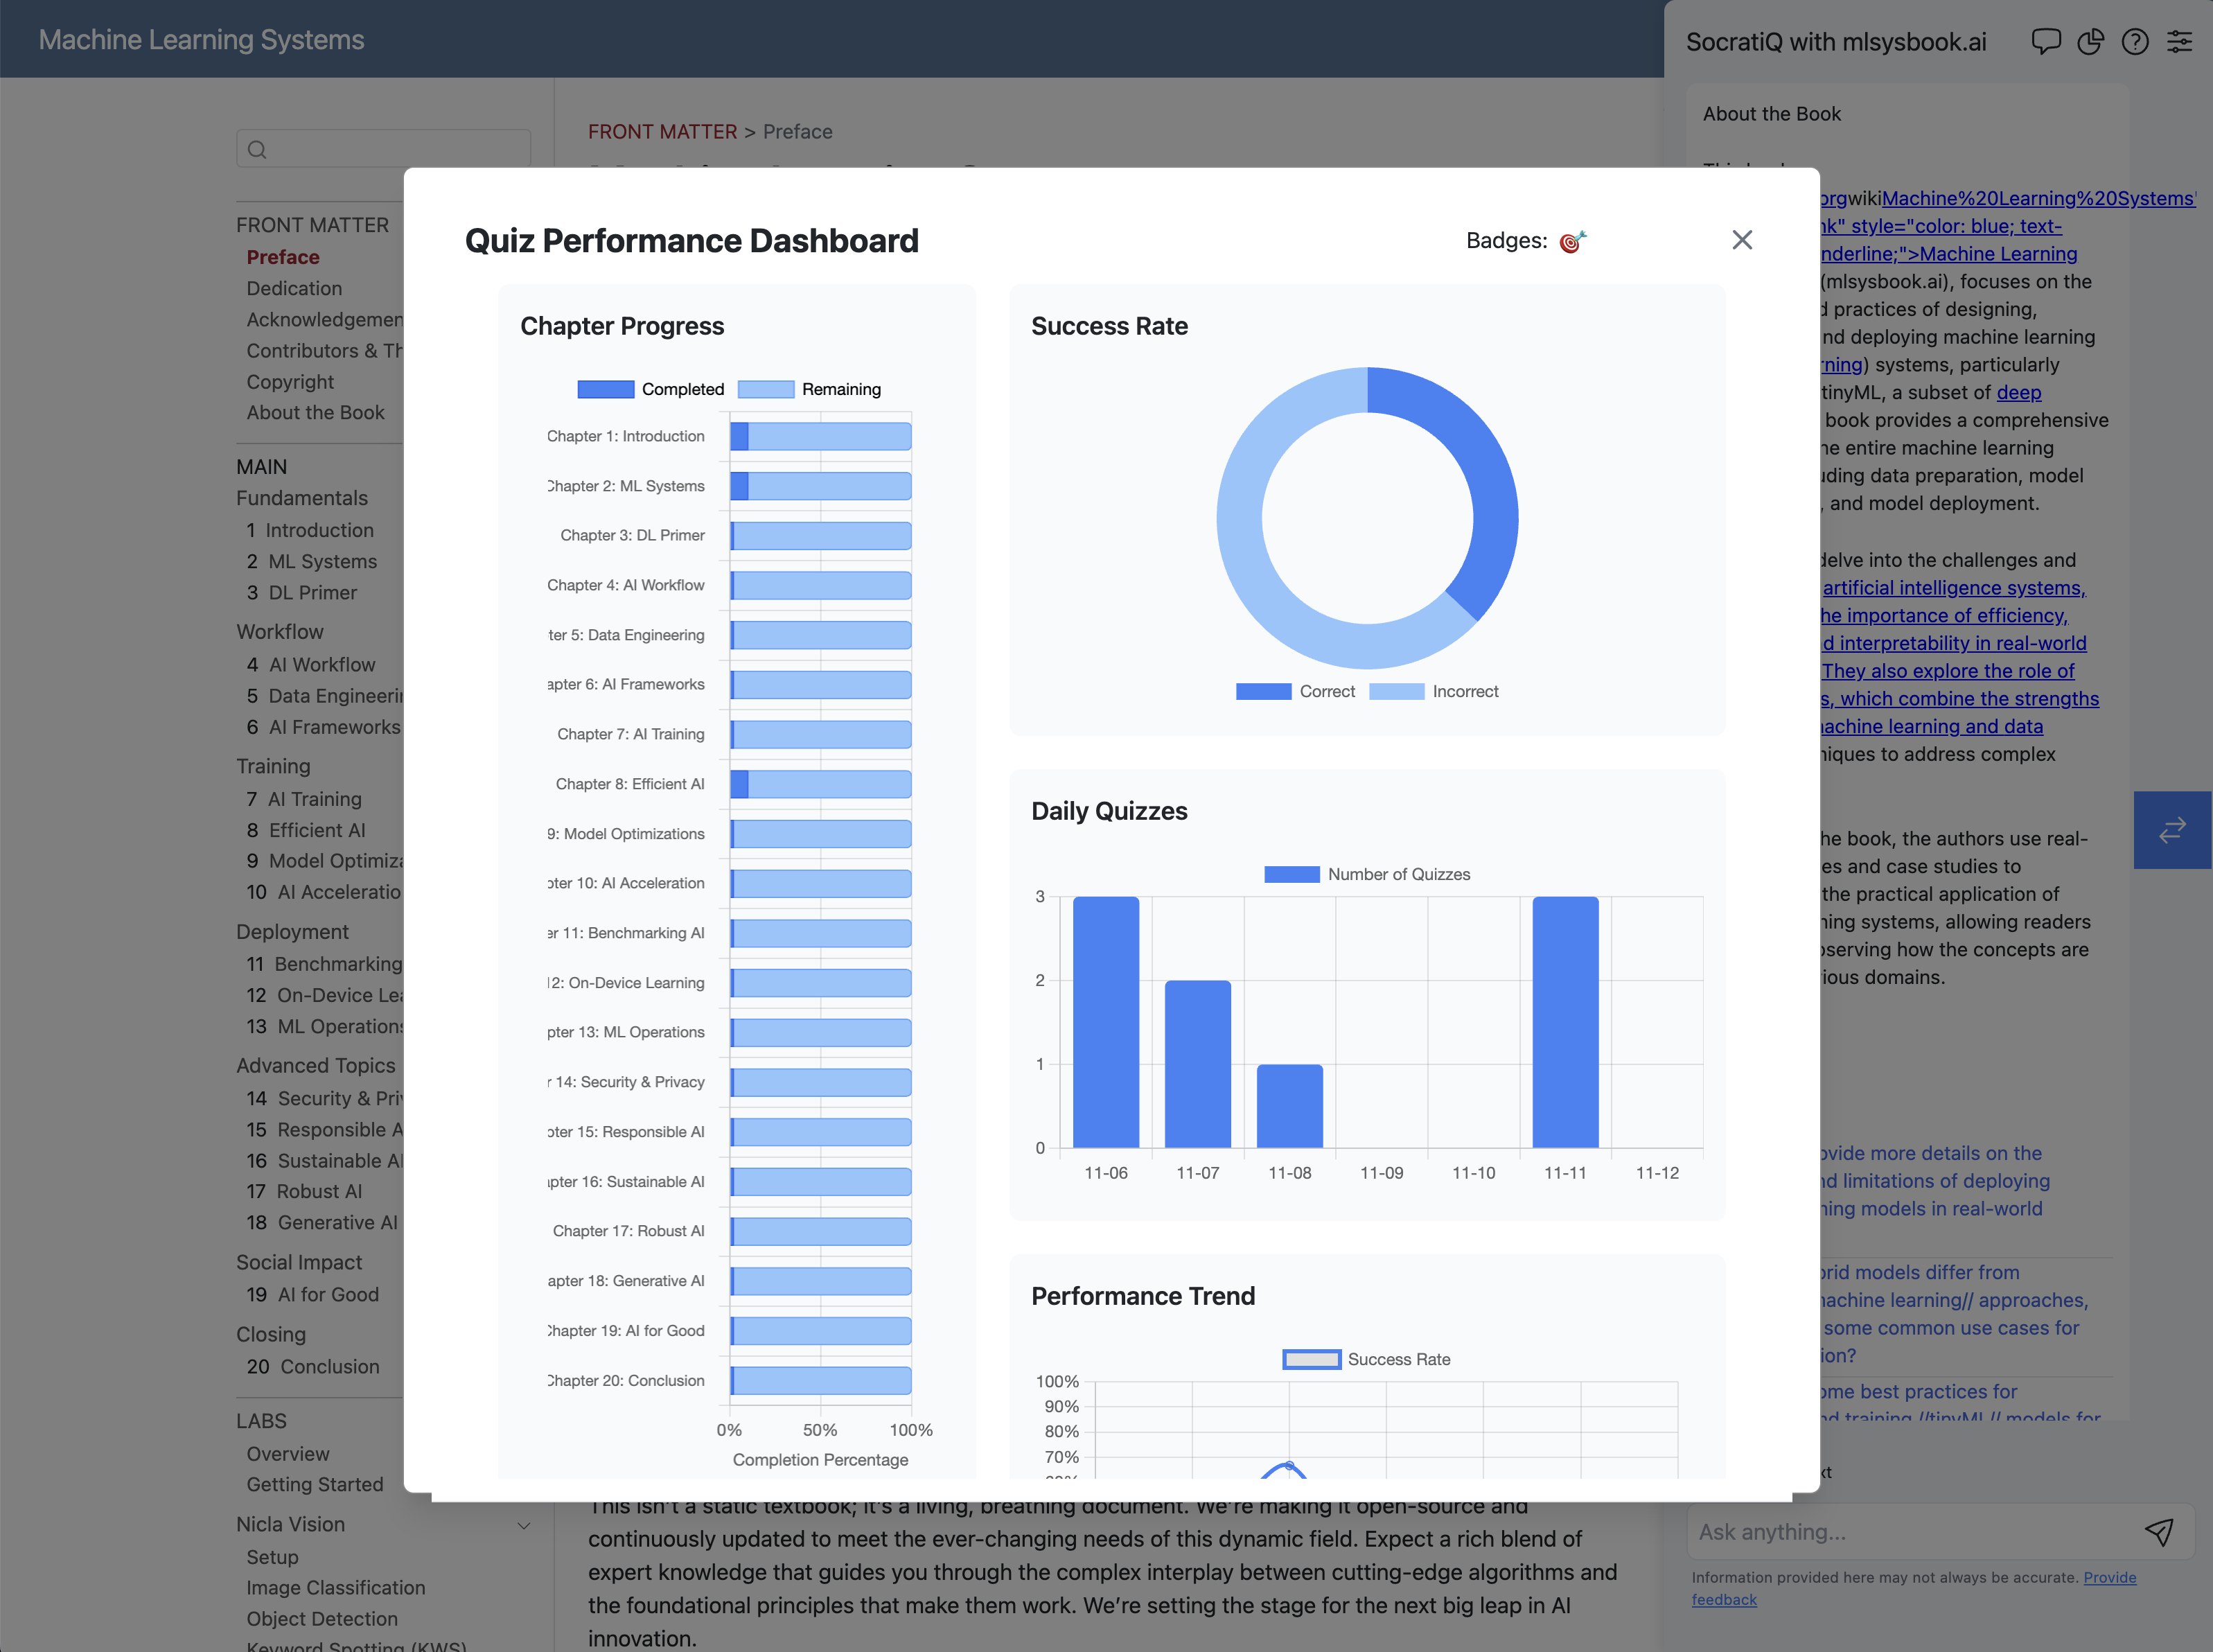The width and height of the screenshot is (2213, 1652).
Task: Click the sidebar search magnifier icon
Action: click(257, 150)
